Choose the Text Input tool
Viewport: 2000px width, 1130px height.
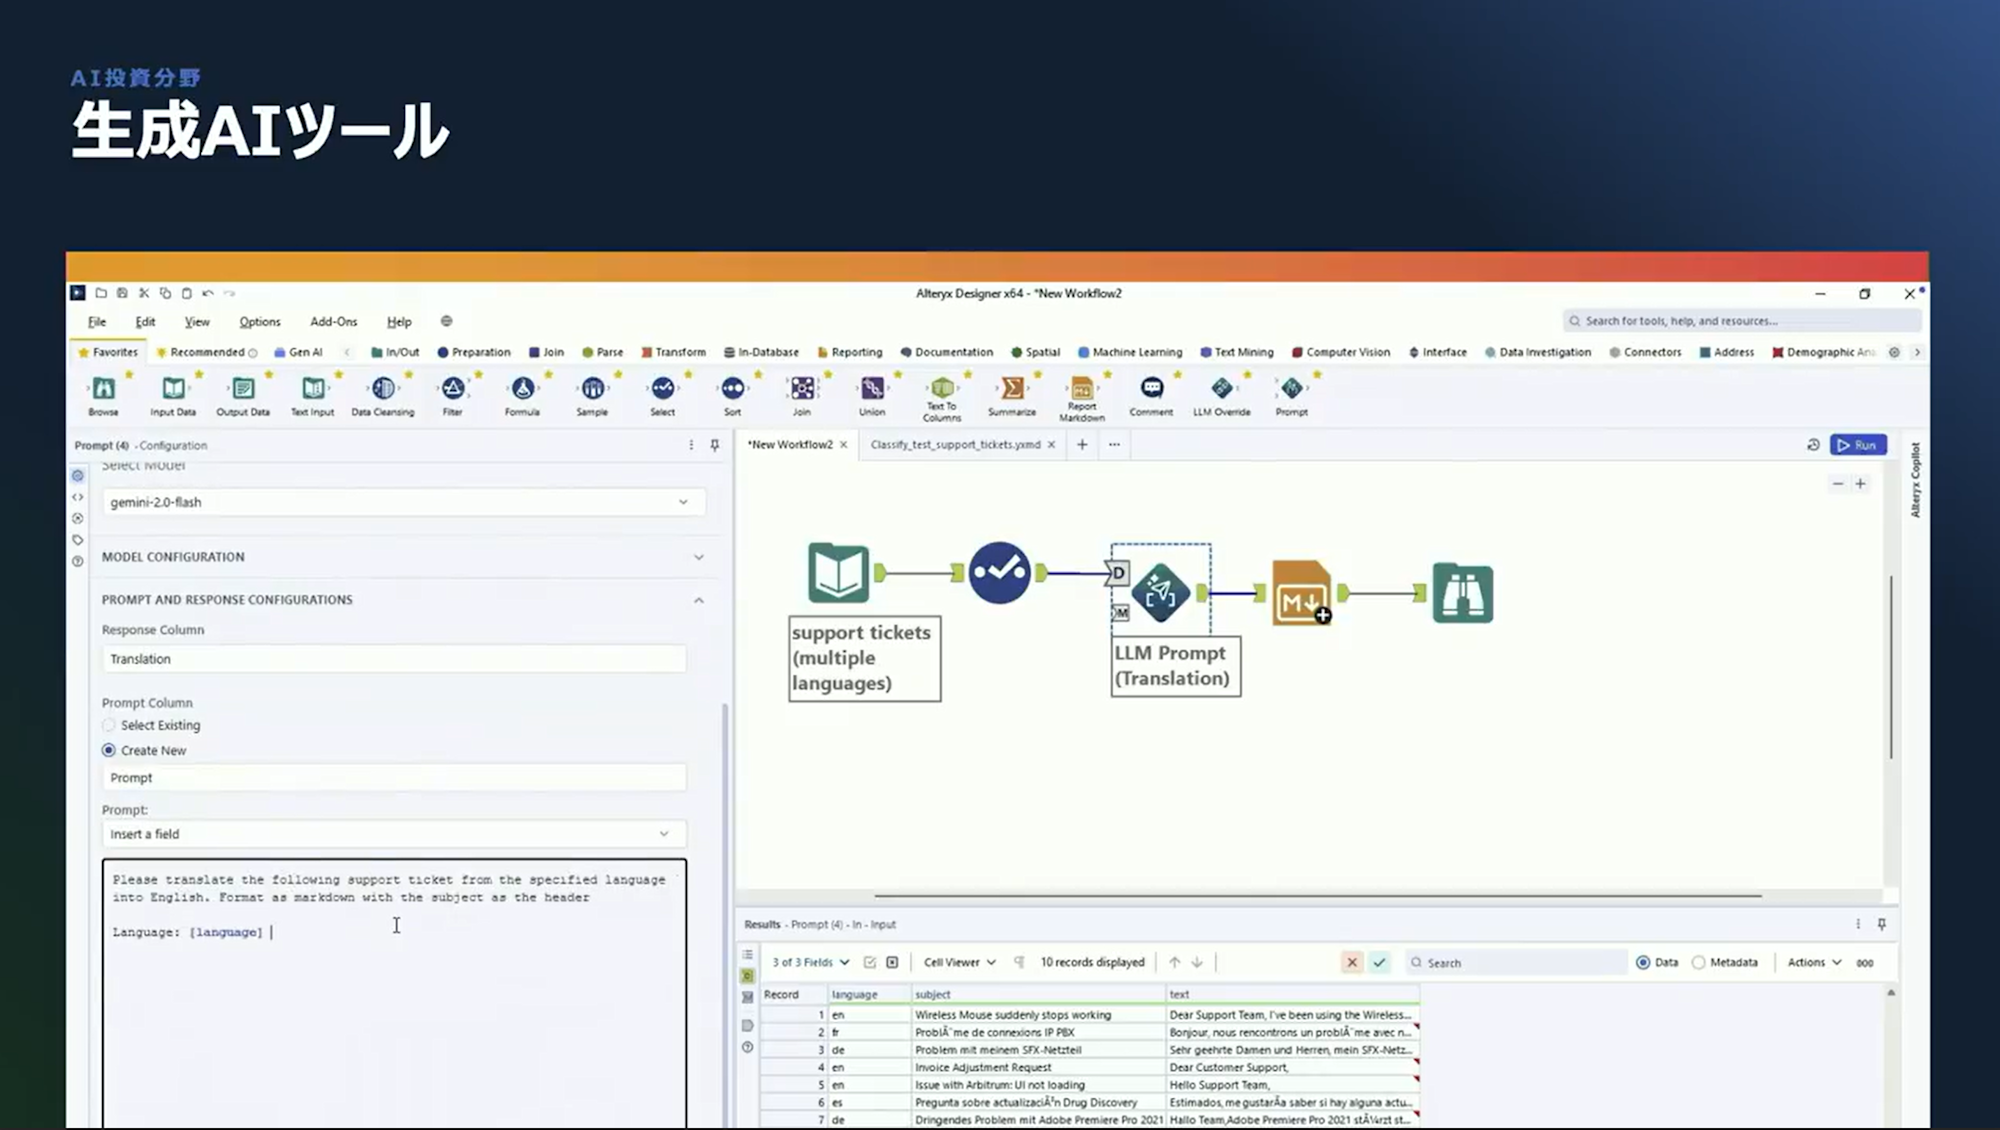pos(313,395)
